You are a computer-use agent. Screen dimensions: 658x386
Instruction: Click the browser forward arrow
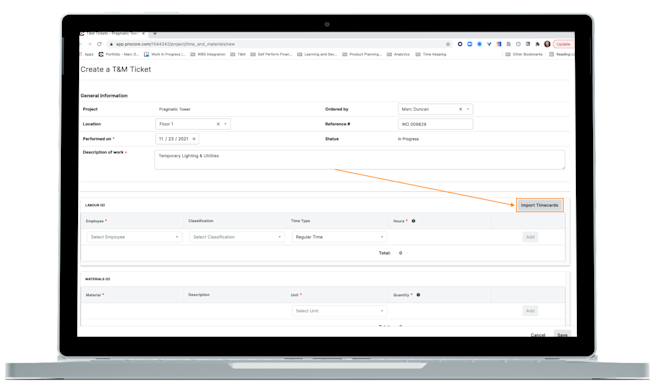coord(89,44)
